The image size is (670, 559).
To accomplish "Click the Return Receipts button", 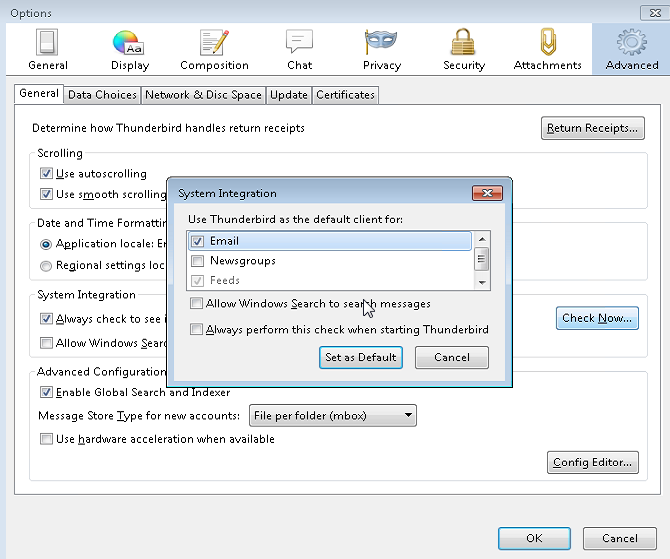I will coord(593,128).
